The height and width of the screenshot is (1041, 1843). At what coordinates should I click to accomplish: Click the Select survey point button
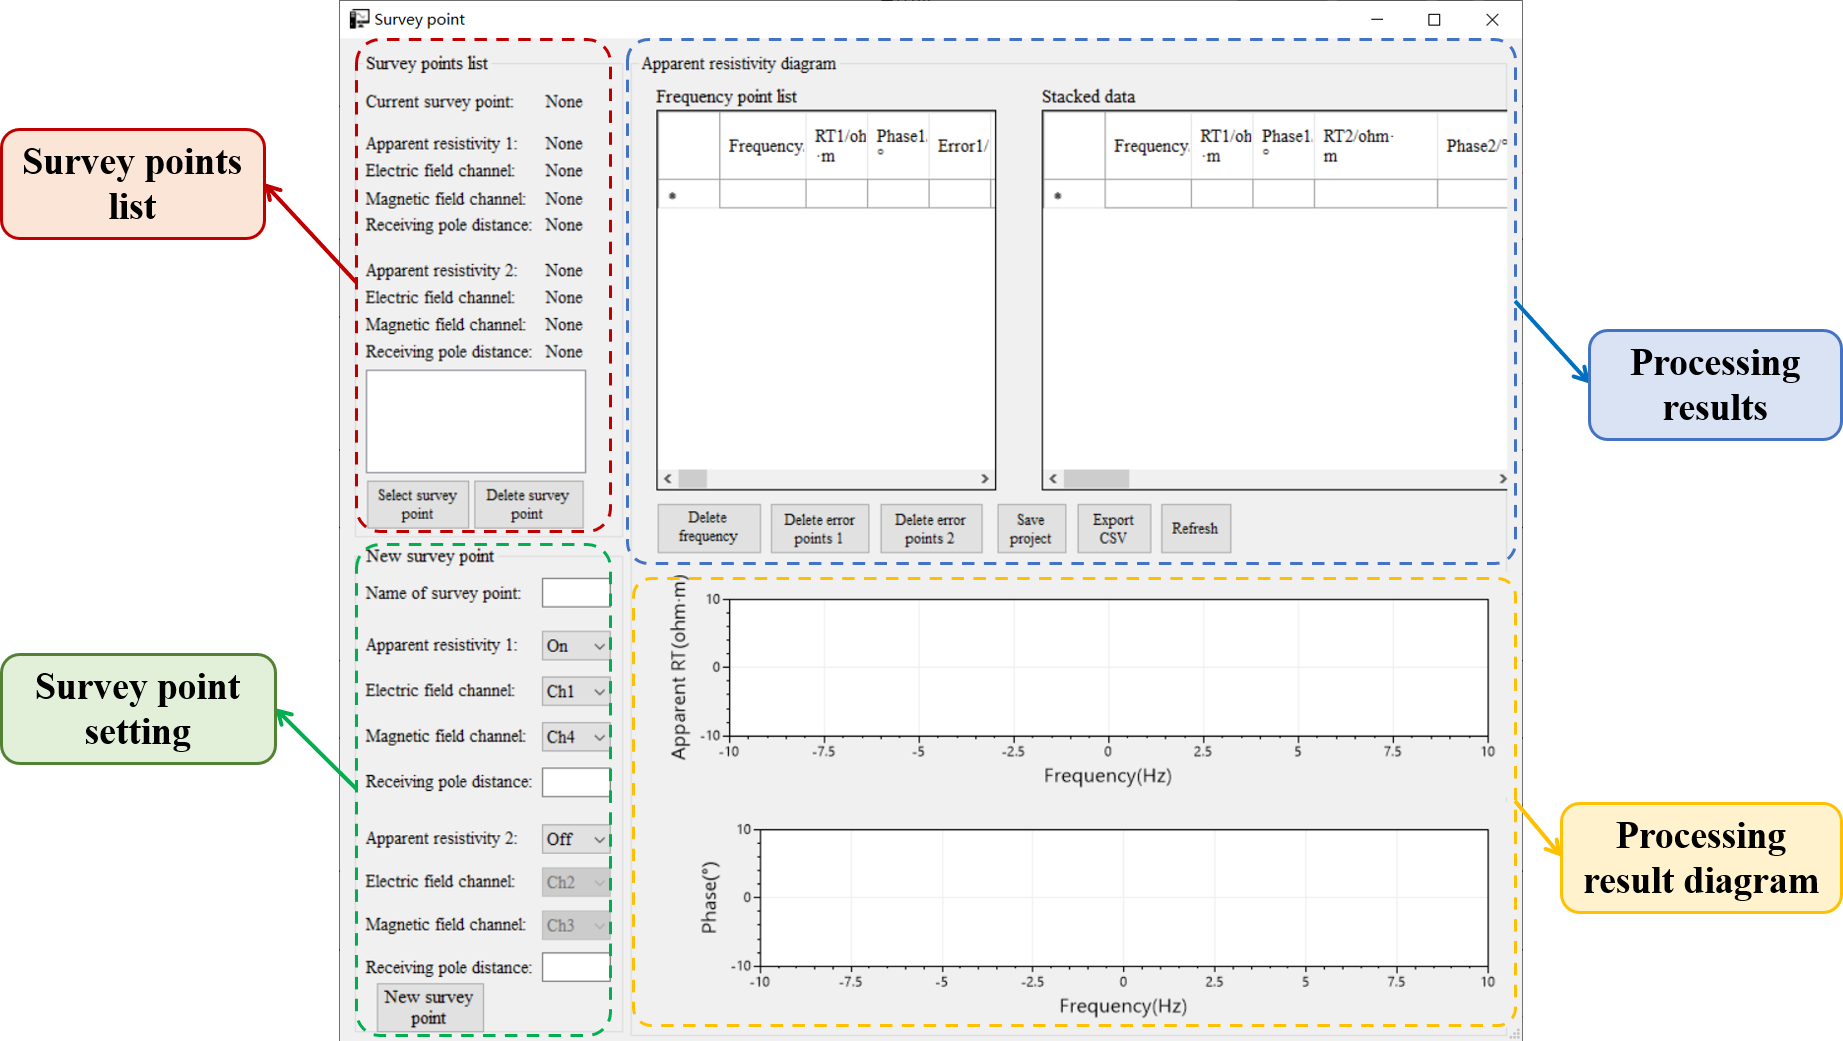pos(417,504)
